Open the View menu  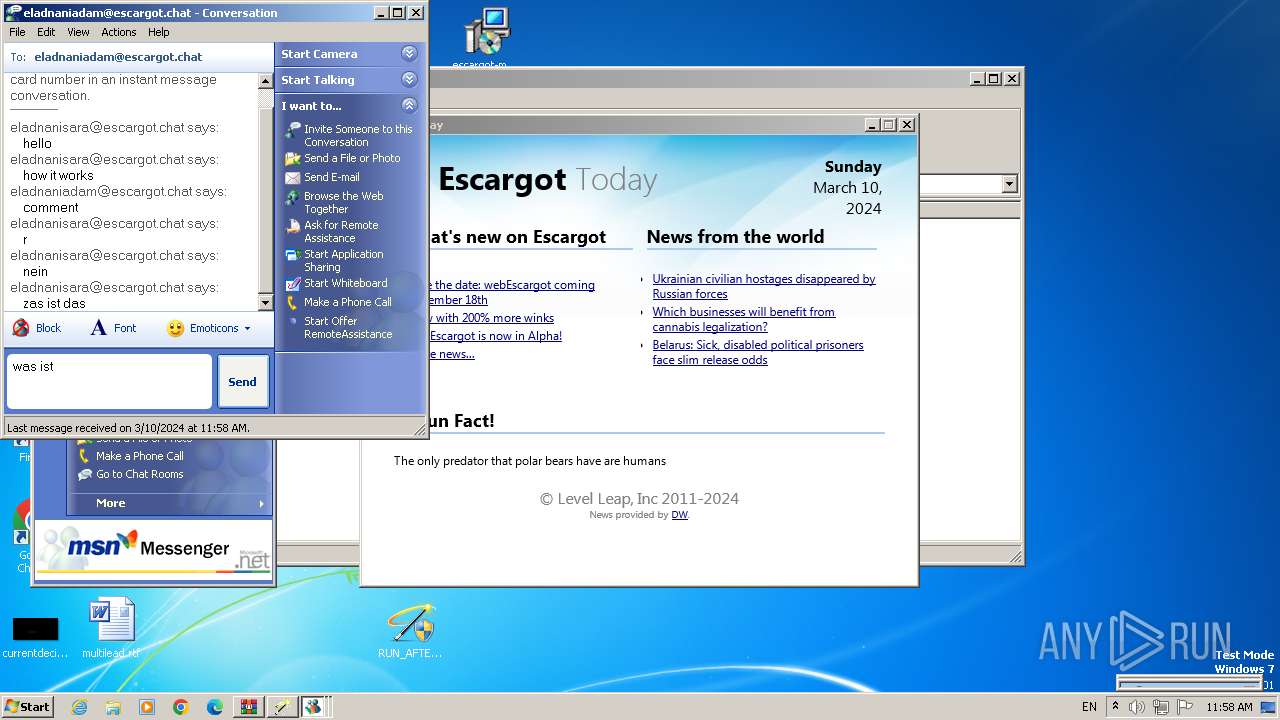pos(78,32)
